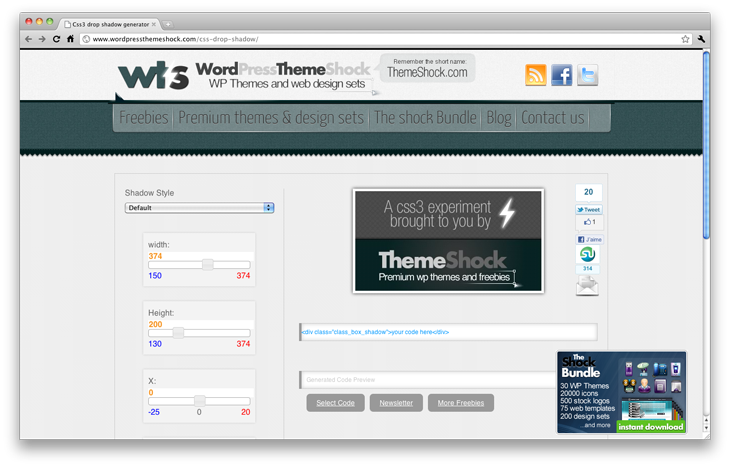This screenshot has height=467, width=730.
Task: Click the Tweet share button
Action: [588, 210]
